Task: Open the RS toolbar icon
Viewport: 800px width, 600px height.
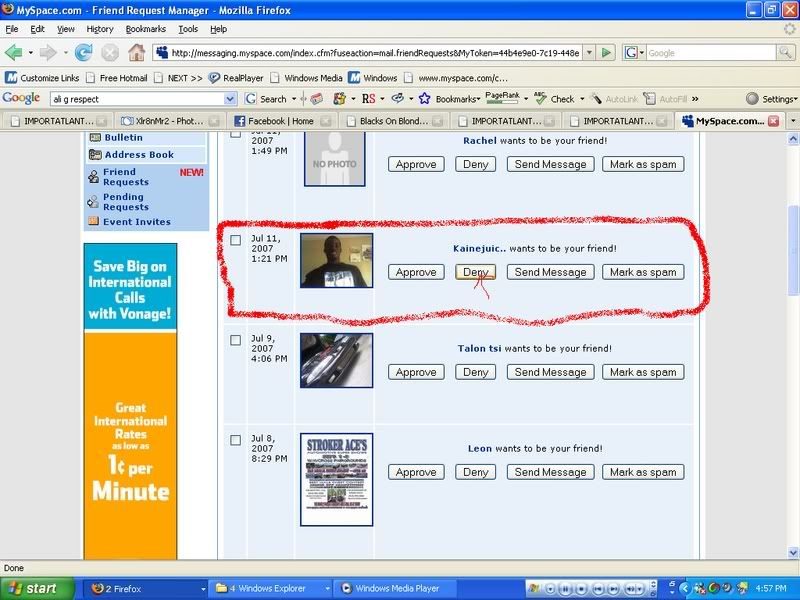Action: point(368,99)
